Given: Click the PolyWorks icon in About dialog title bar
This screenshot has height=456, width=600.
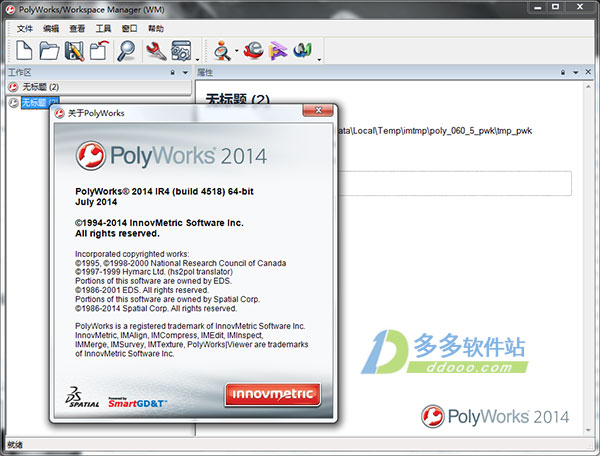Looking at the screenshot, I should pyautogui.click(x=59, y=113).
